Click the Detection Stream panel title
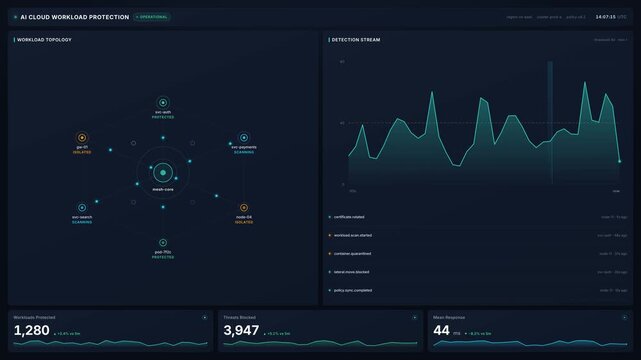Screen dimensions: 641x360 (x=356, y=40)
